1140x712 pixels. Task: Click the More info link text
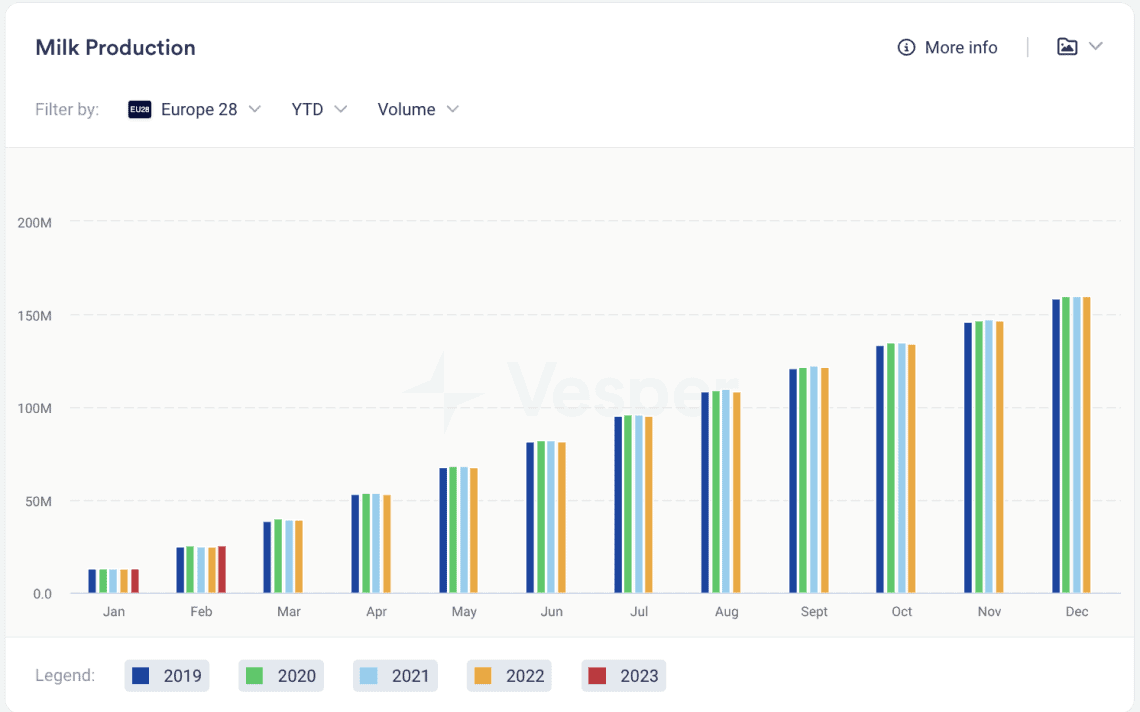pyautogui.click(x=960, y=47)
